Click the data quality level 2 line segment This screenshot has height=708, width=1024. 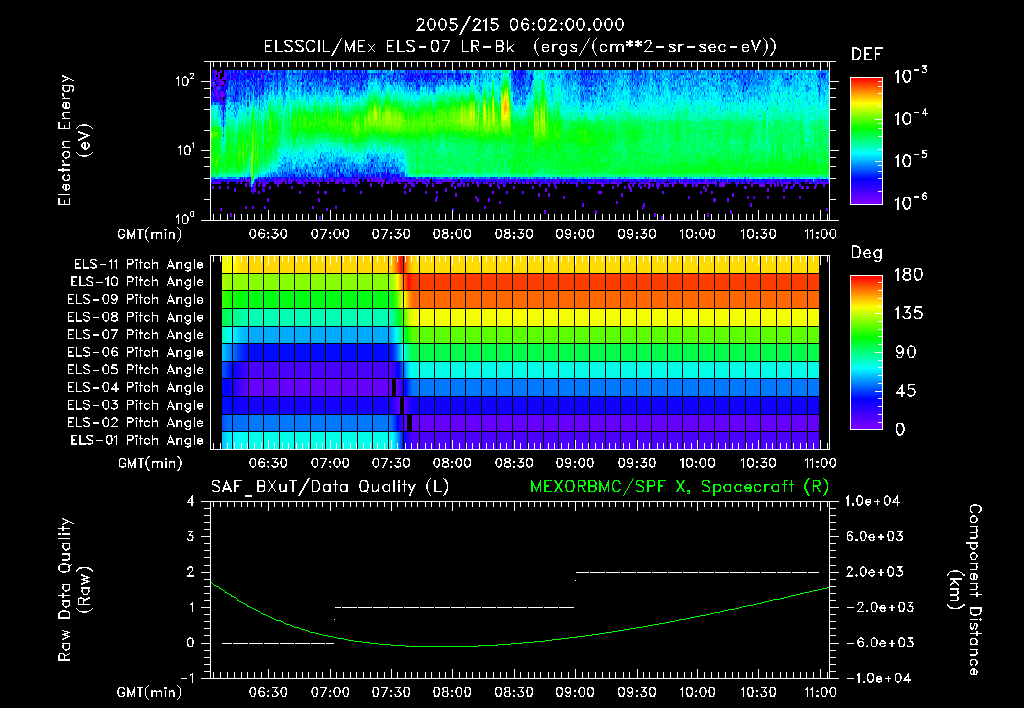click(697, 572)
